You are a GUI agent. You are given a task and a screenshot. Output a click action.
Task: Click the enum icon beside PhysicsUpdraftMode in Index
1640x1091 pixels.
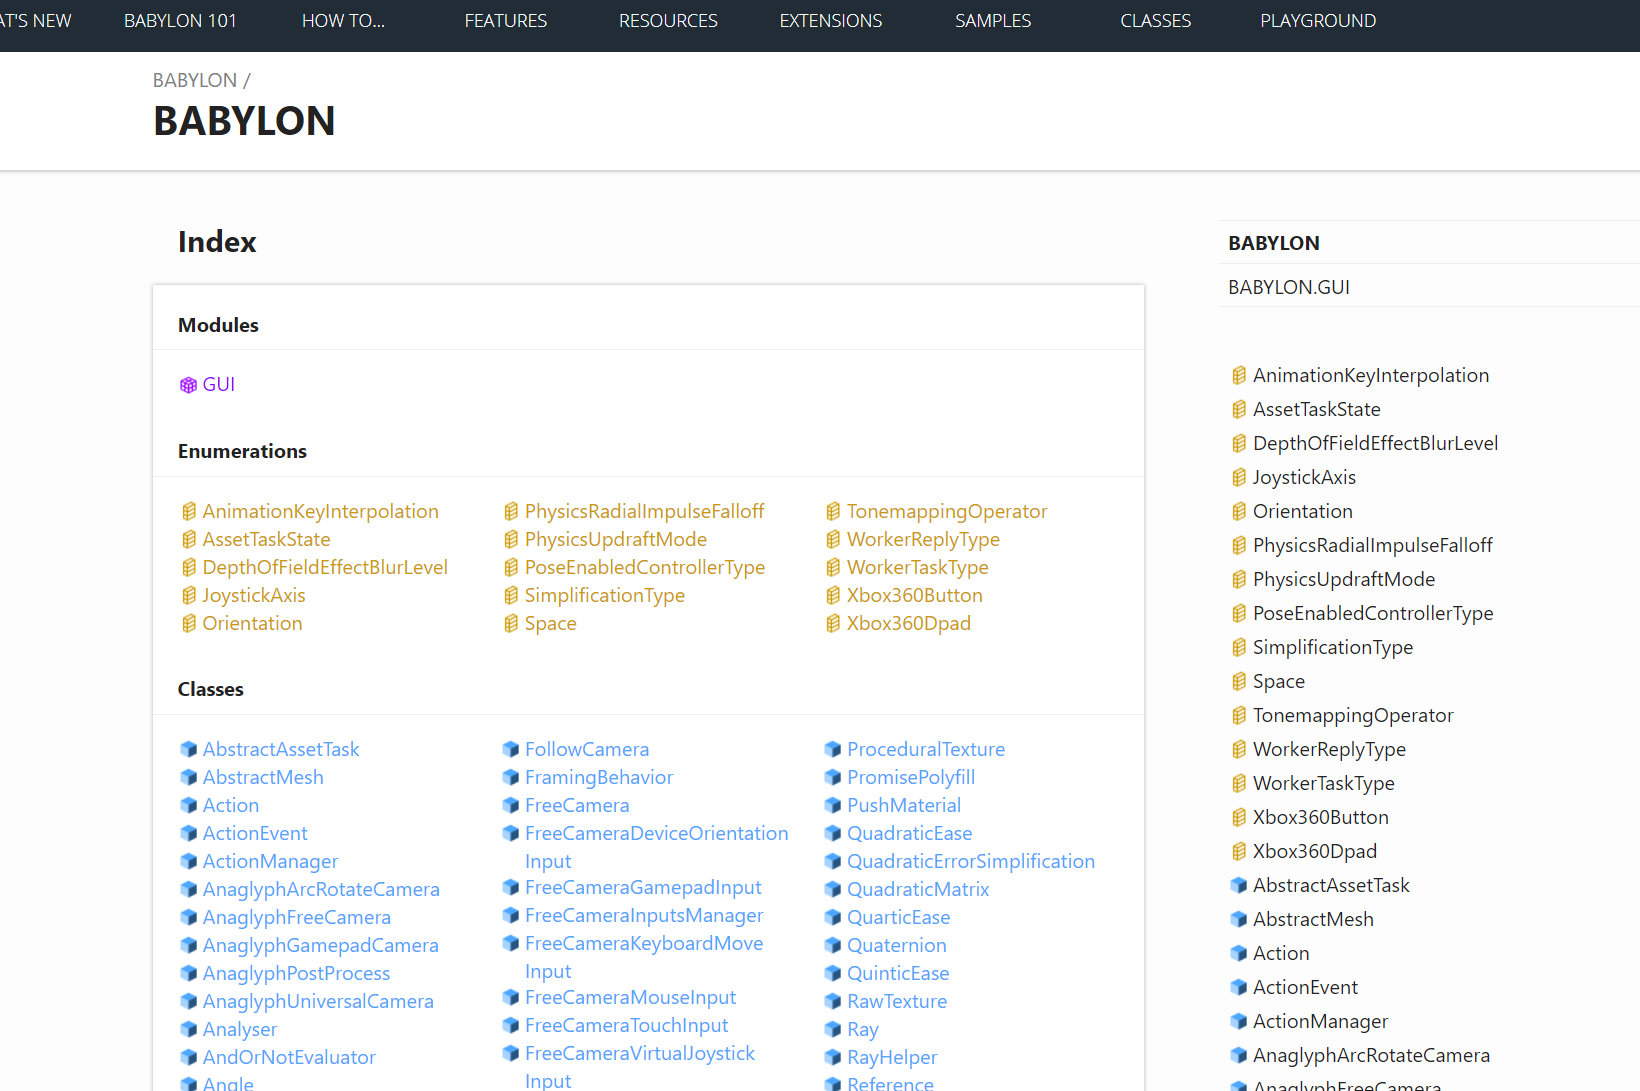pos(511,540)
